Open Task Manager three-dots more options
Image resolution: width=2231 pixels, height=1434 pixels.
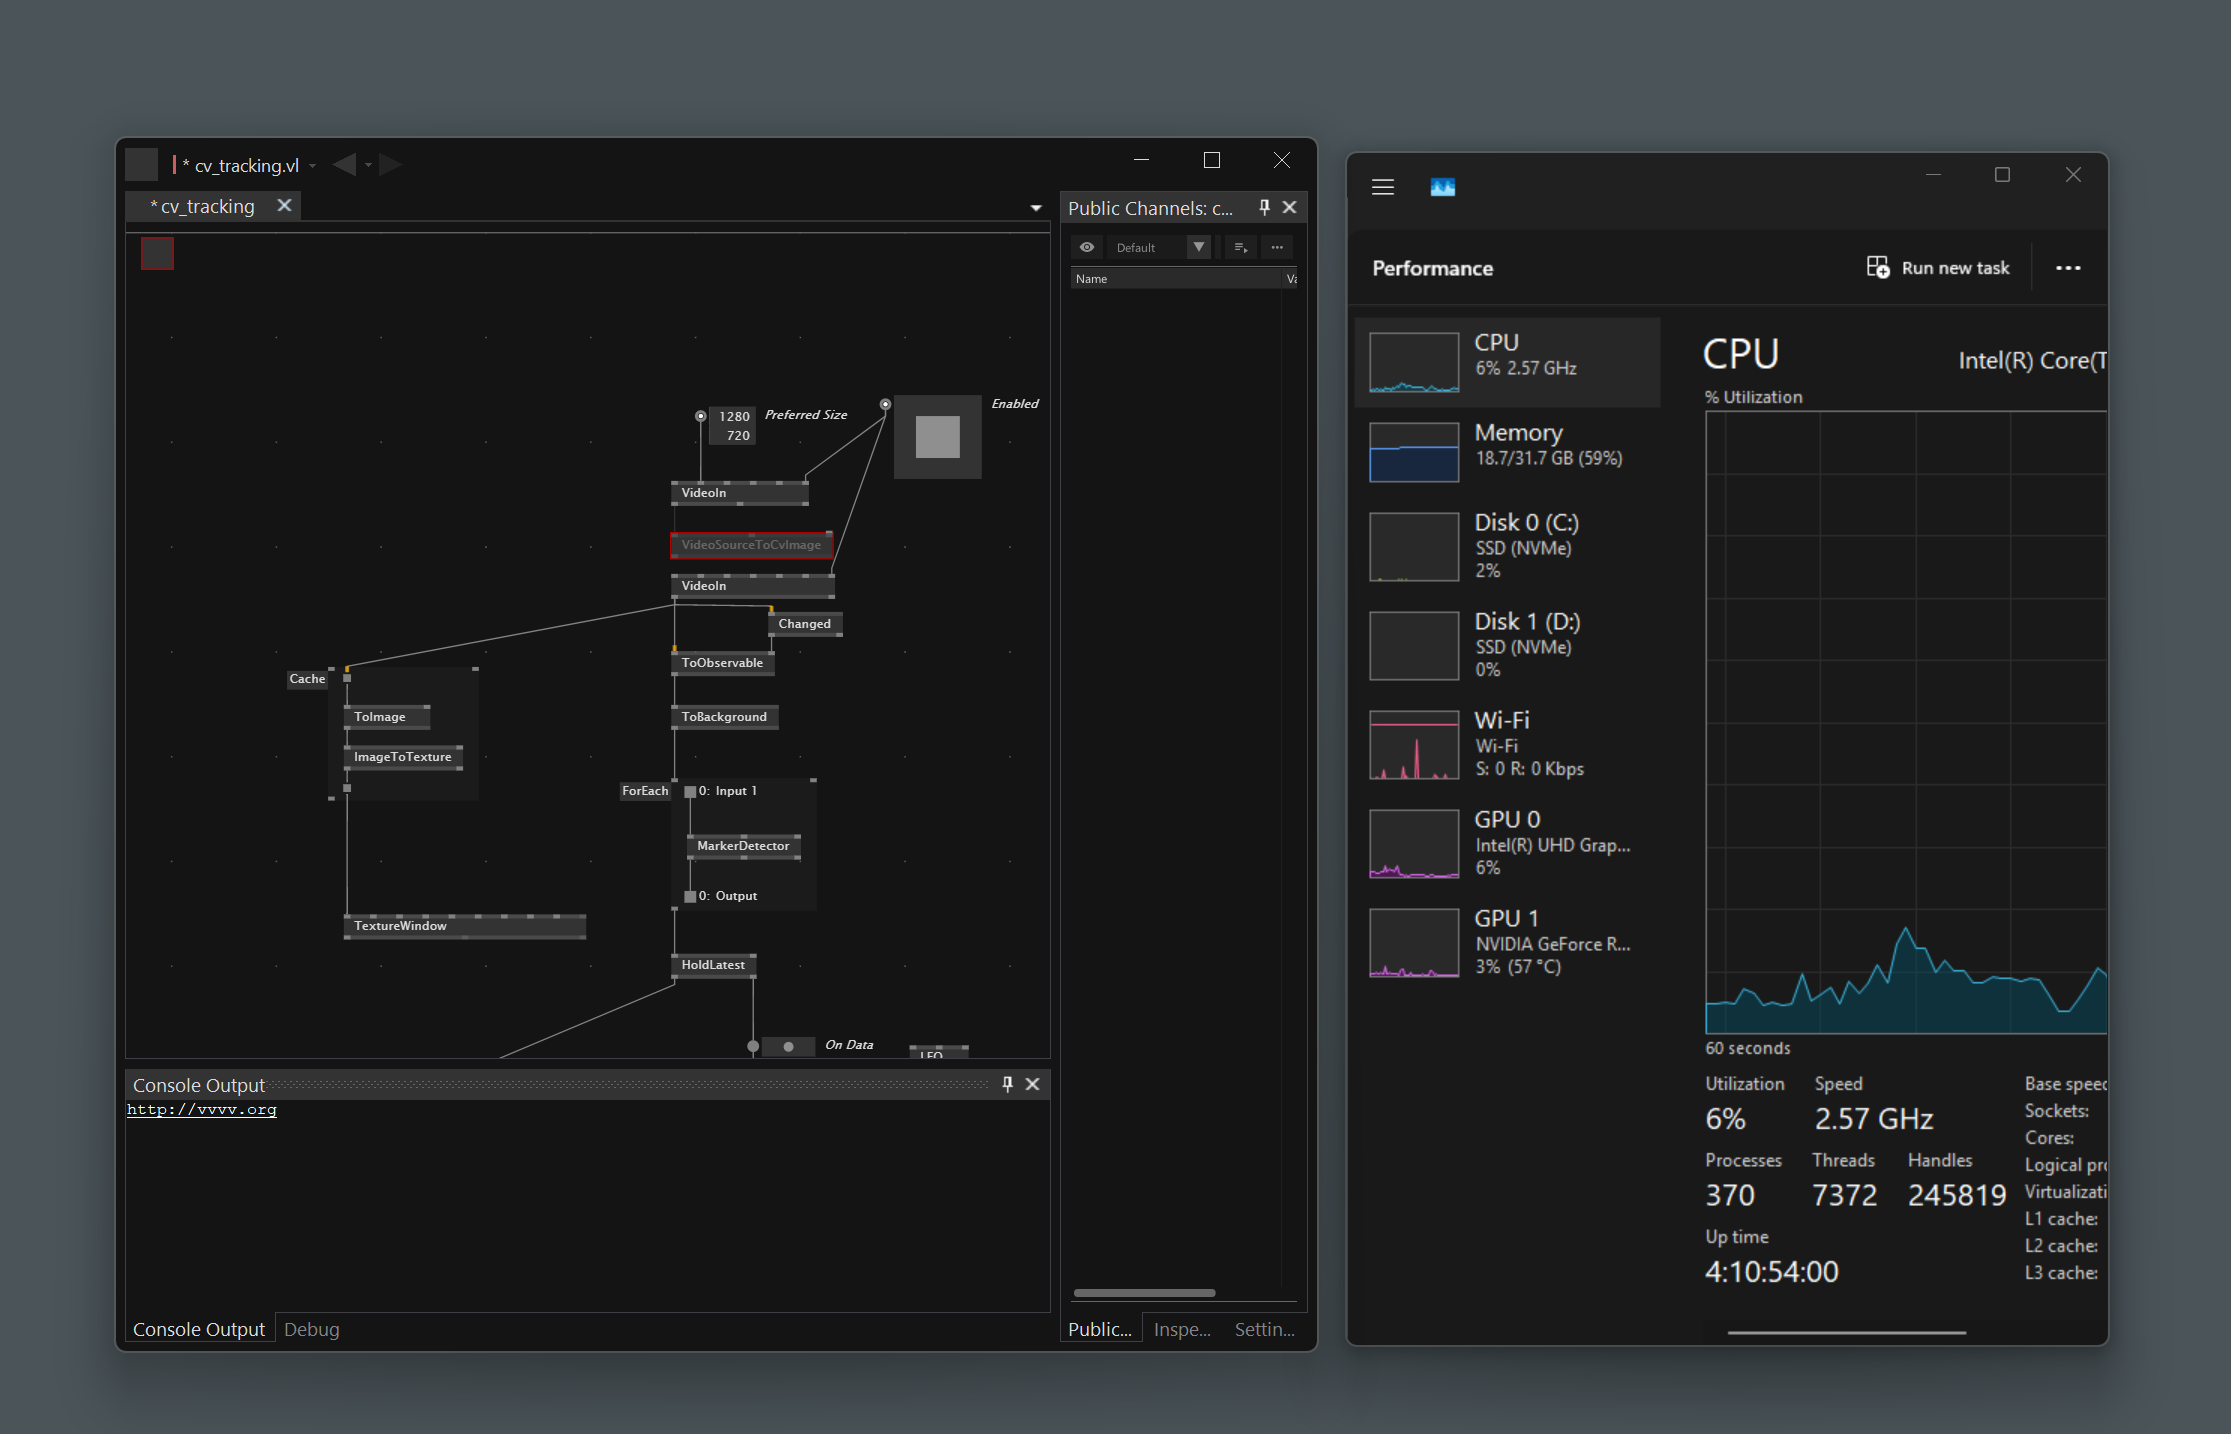click(x=2068, y=268)
